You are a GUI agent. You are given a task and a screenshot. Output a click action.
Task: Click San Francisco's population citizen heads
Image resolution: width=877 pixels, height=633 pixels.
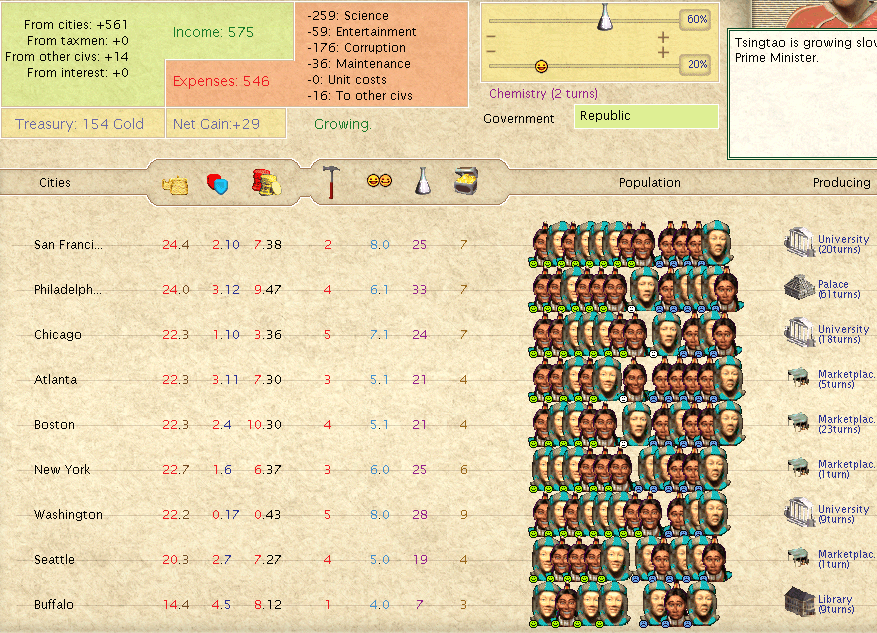tap(631, 244)
